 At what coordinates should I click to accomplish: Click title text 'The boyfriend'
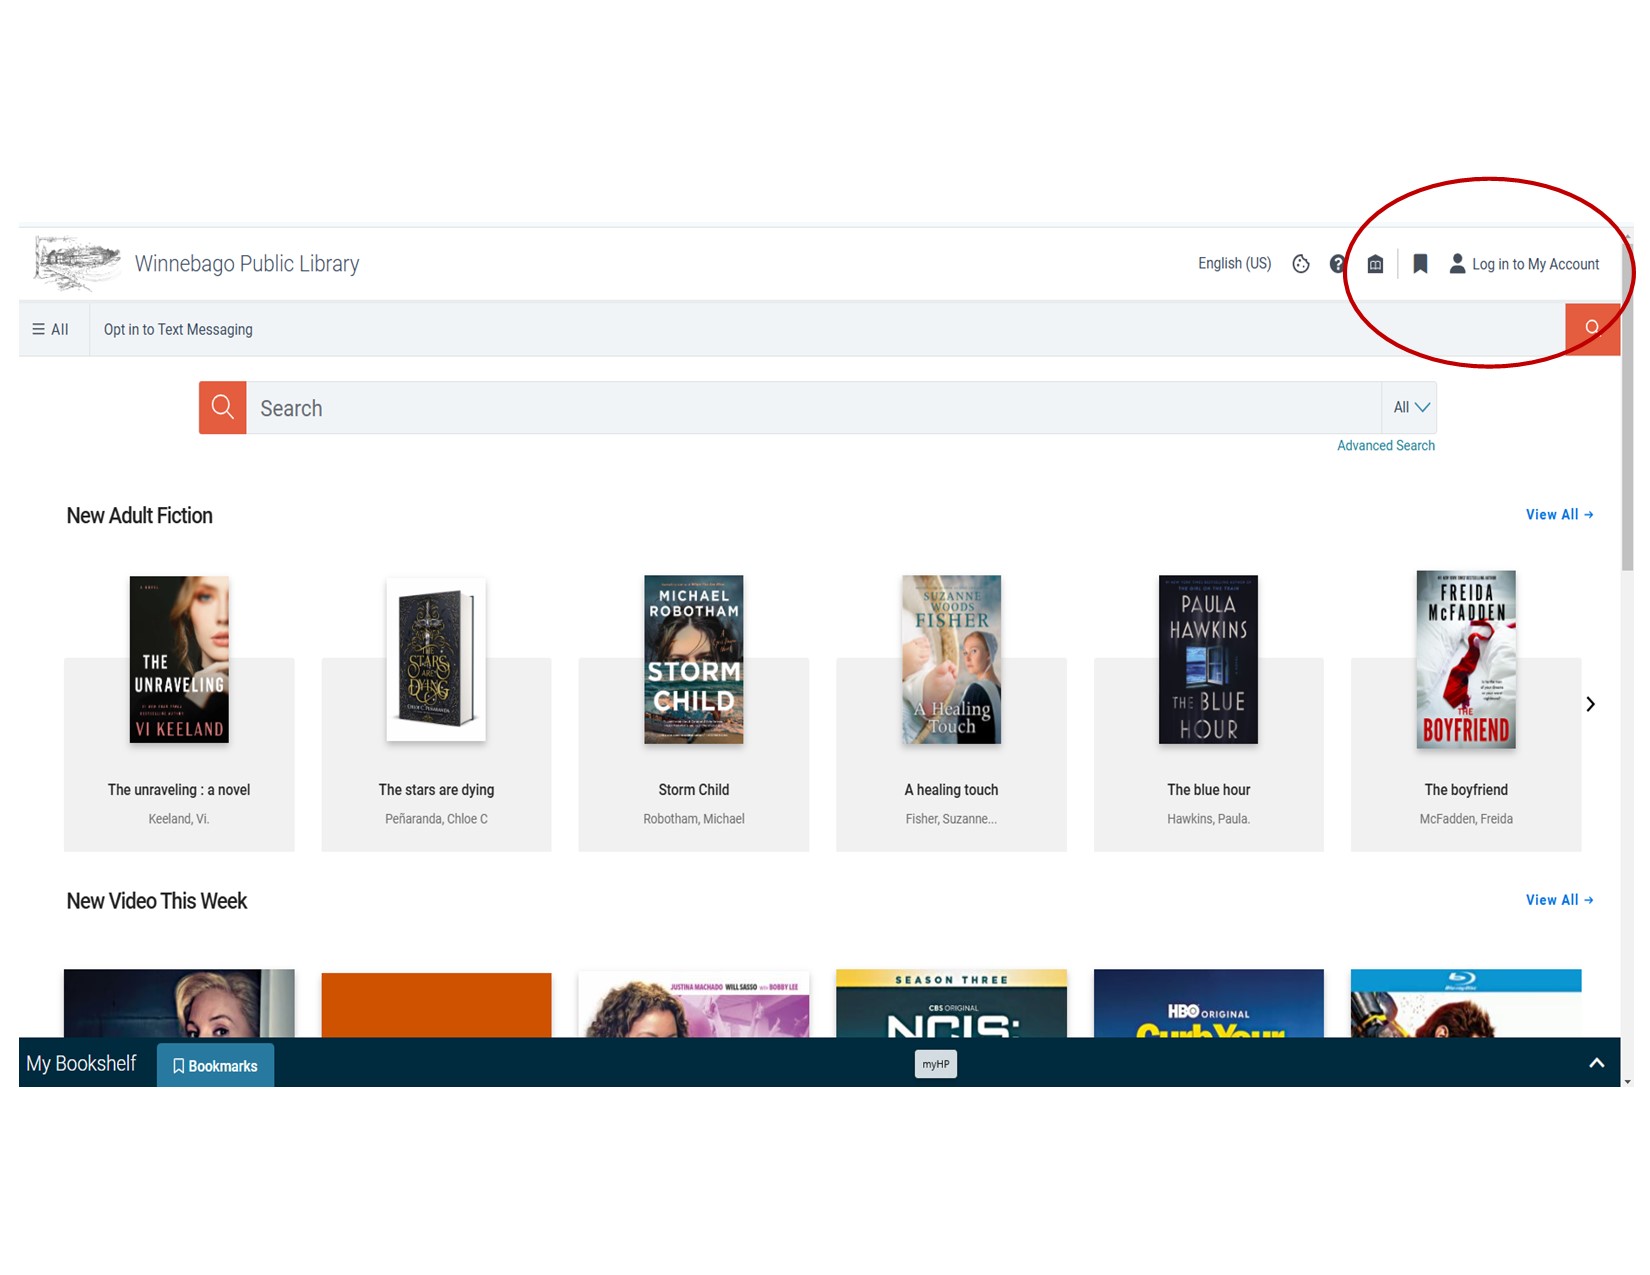click(1466, 790)
